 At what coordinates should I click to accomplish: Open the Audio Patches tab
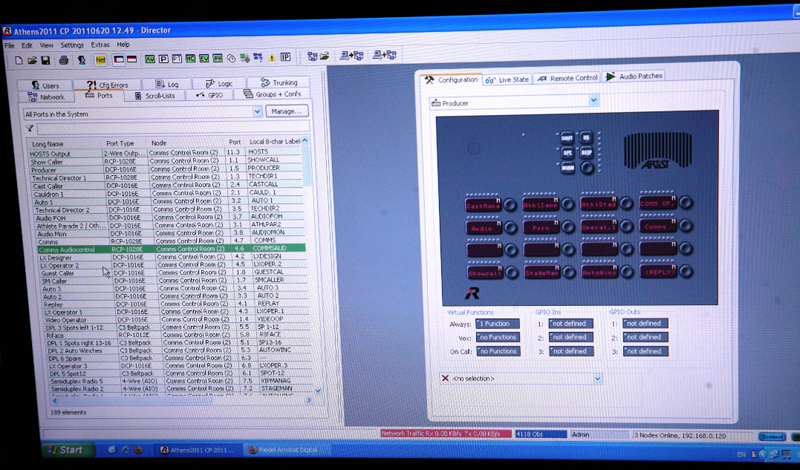click(634, 77)
